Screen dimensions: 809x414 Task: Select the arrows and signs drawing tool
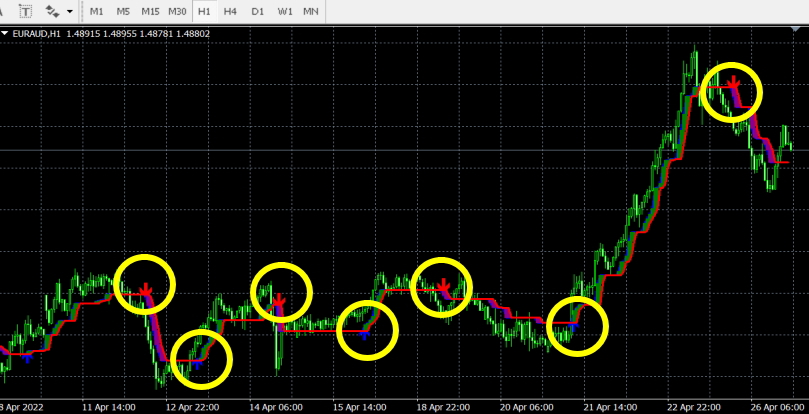click(x=52, y=11)
